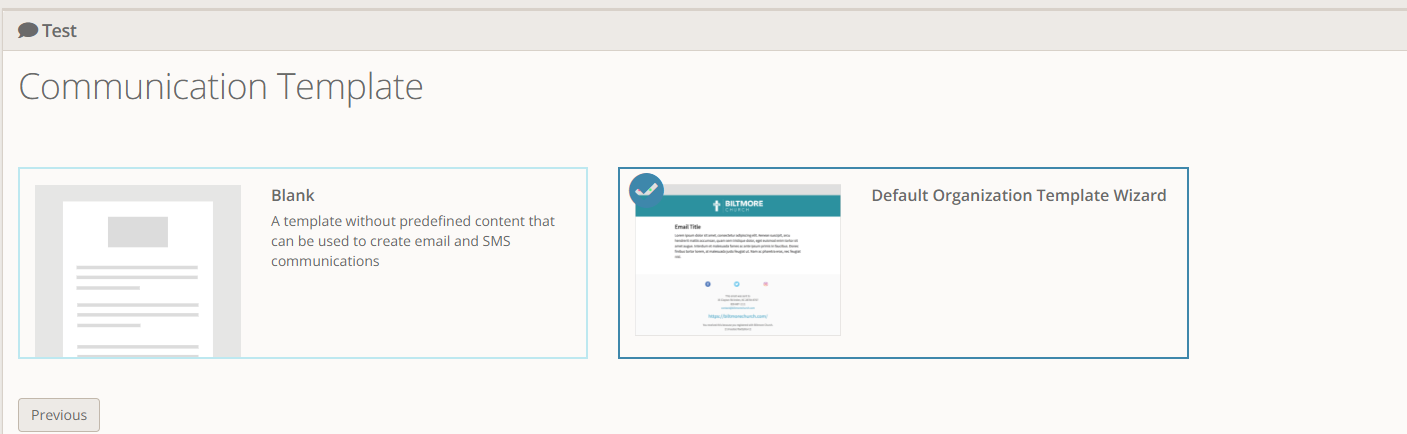Click the cross icon in Biltmore logo
This screenshot has height=434, width=1407.
(716, 206)
